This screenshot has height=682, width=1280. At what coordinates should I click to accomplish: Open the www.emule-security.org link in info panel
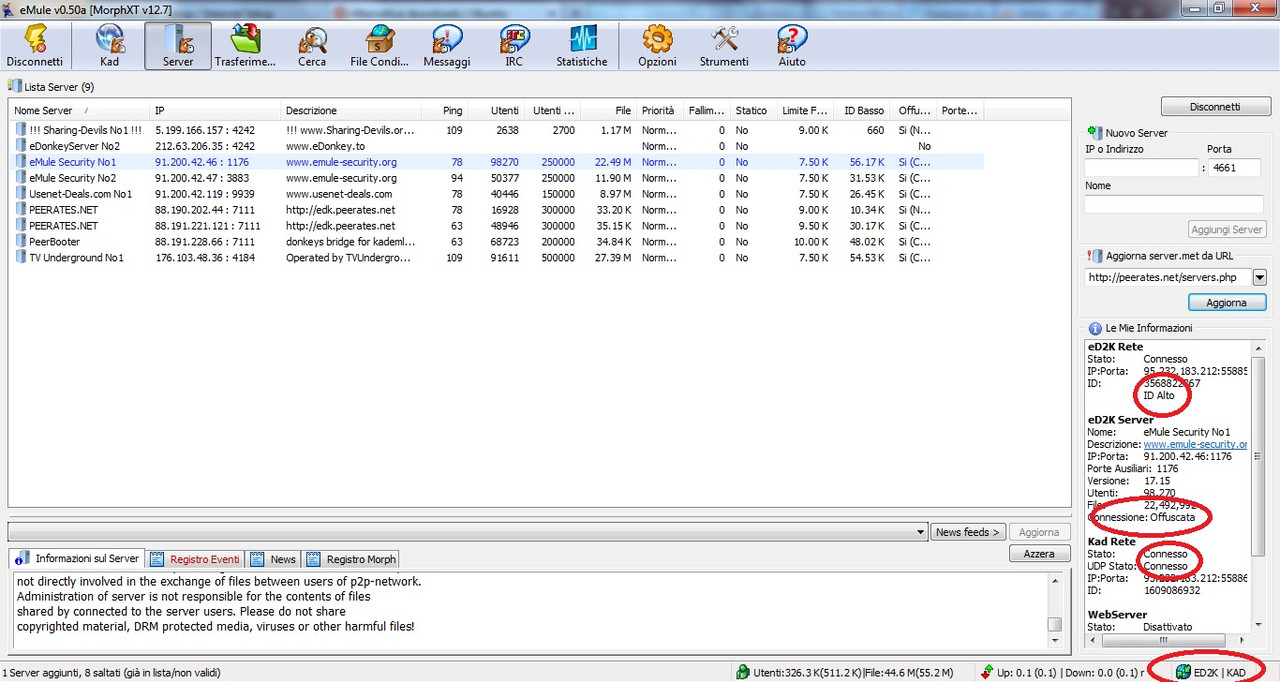tap(1195, 444)
